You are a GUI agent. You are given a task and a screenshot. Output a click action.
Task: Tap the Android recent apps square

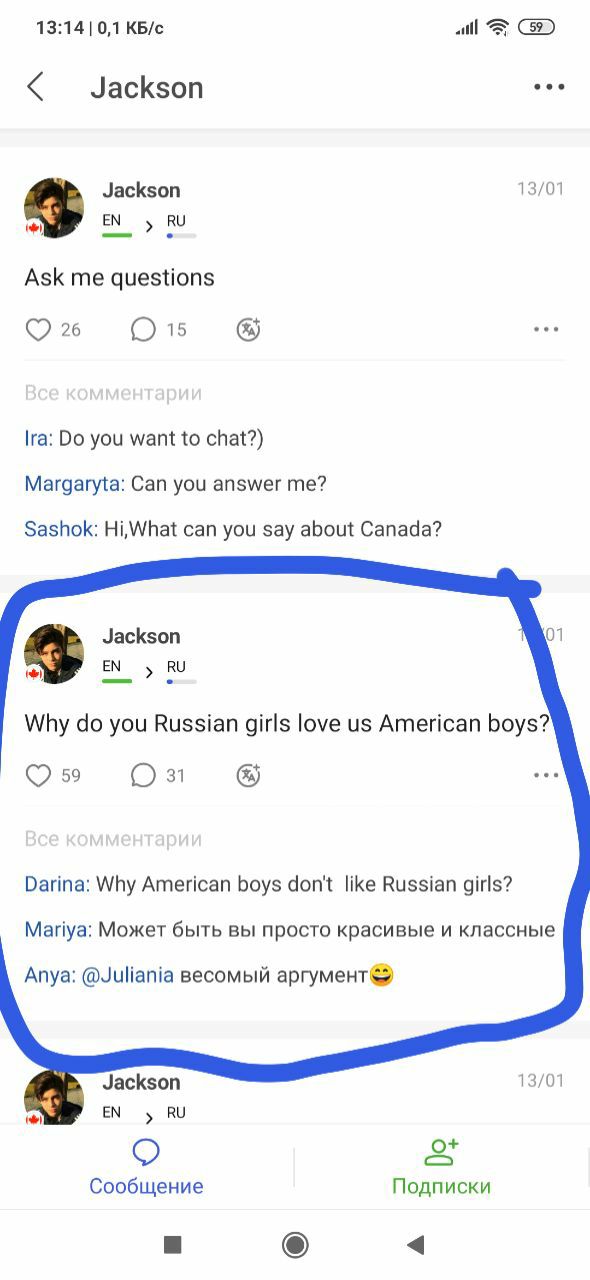click(172, 1244)
